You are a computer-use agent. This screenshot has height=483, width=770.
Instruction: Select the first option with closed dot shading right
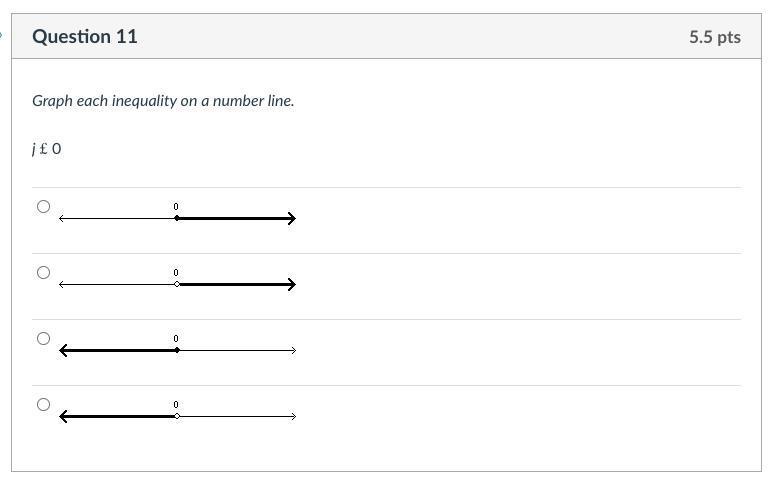[43, 207]
